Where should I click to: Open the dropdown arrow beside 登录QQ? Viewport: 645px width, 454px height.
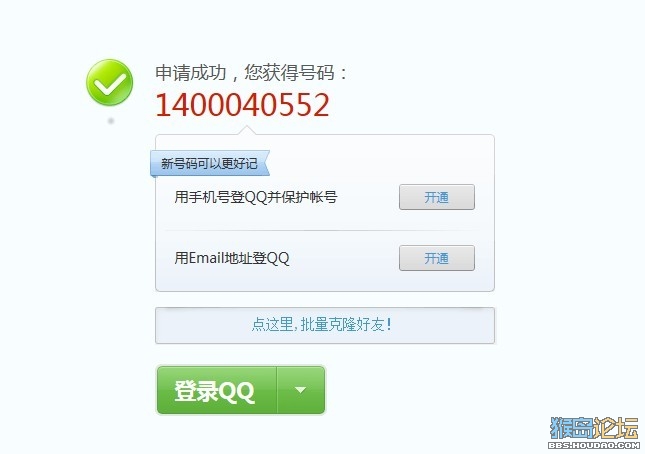(x=301, y=389)
